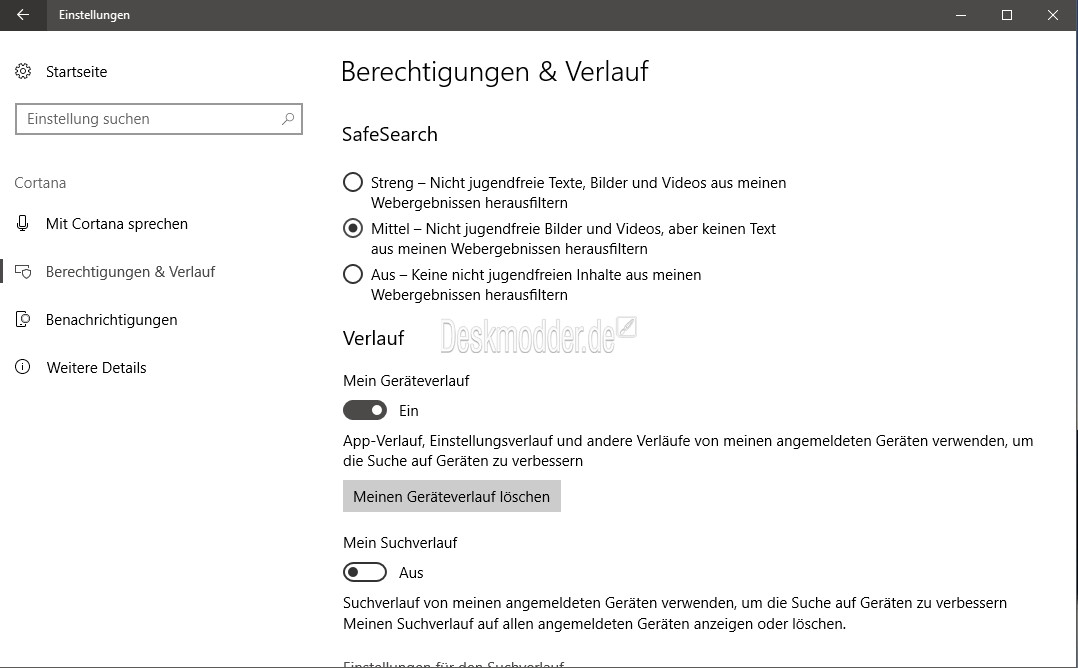Click 'Meinen Suchverlauf auf allen angemeldeten Geräten' text
Viewport: 1078px width, 668px height.
(x=595, y=624)
